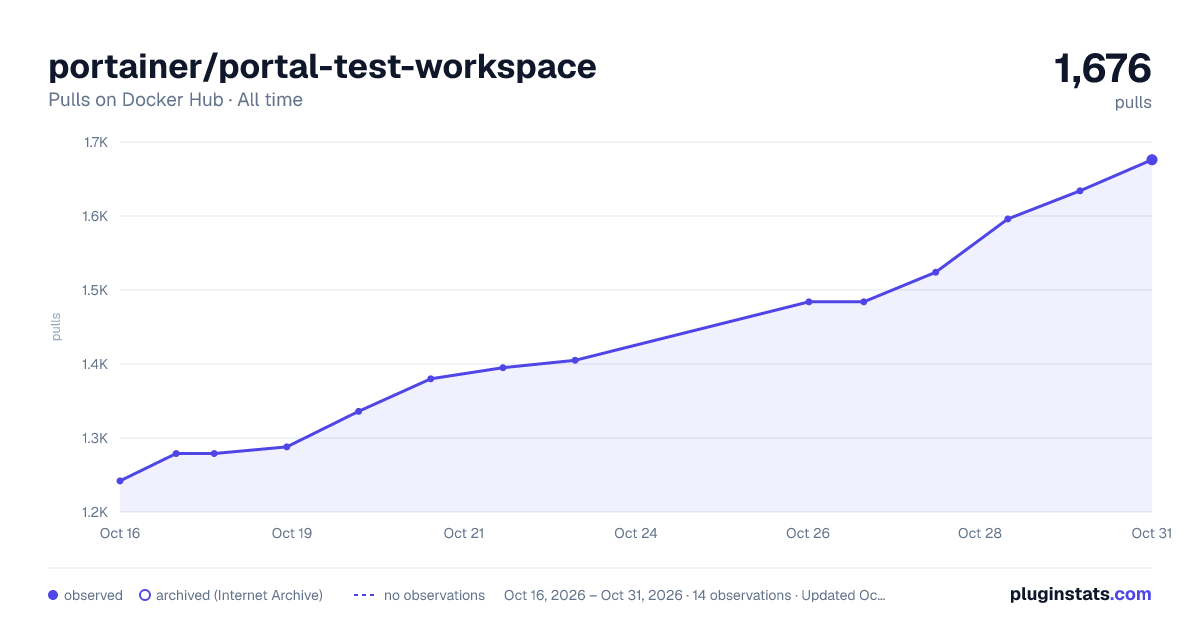The width and height of the screenshot is (1200, 630).
Task: Click the chart title portainer/portal-test-workspace
Action: click(x=322, y=66)
